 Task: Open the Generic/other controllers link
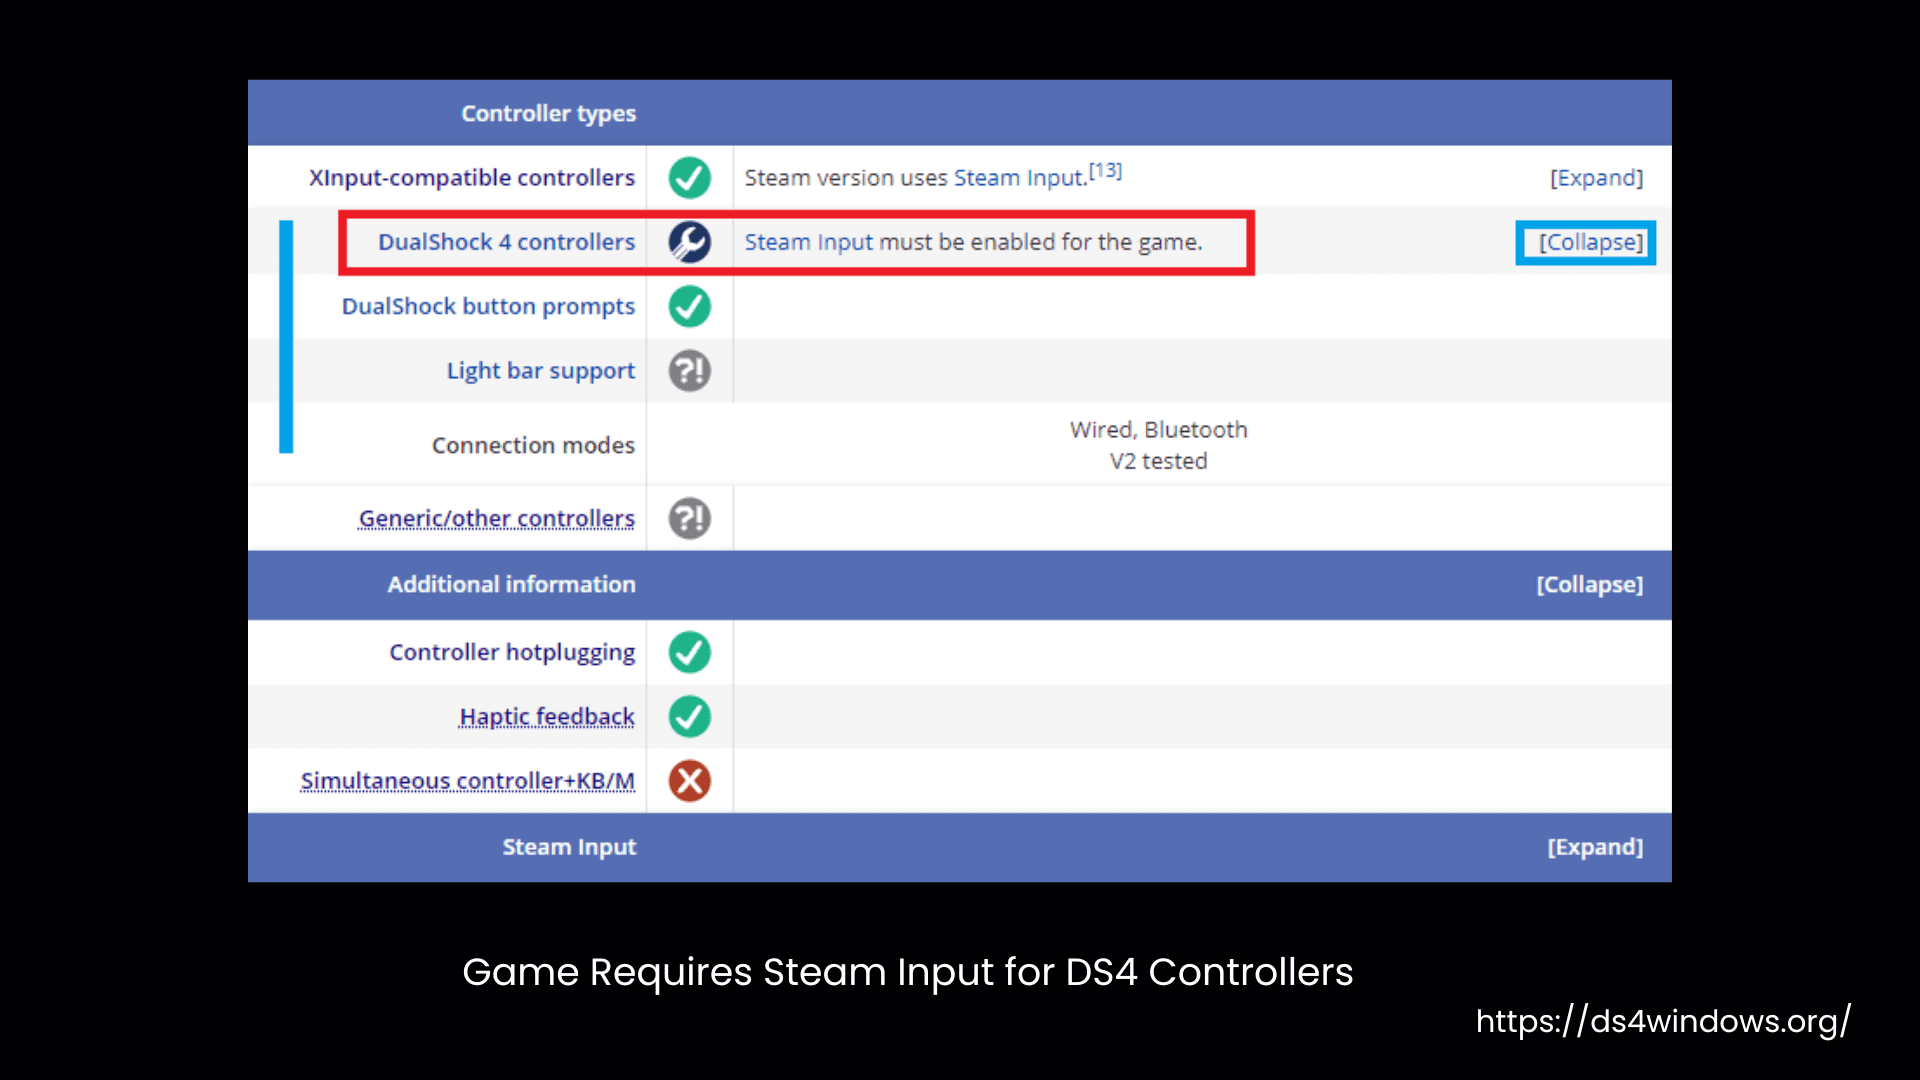click(x=496, y=518)
